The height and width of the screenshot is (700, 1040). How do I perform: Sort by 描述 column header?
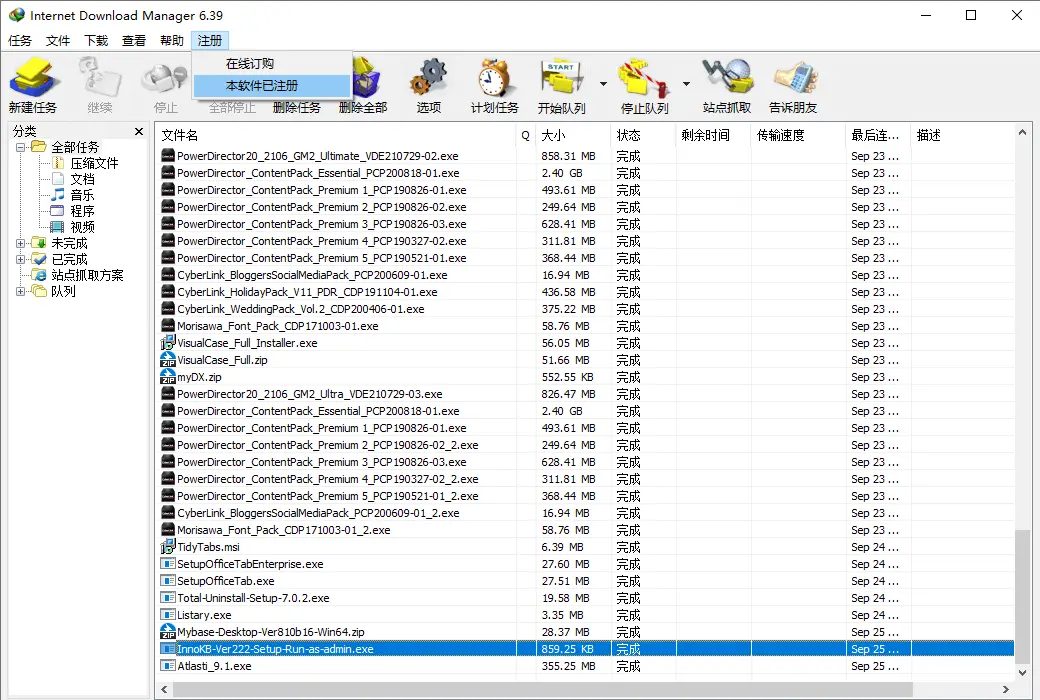[962, 135]
